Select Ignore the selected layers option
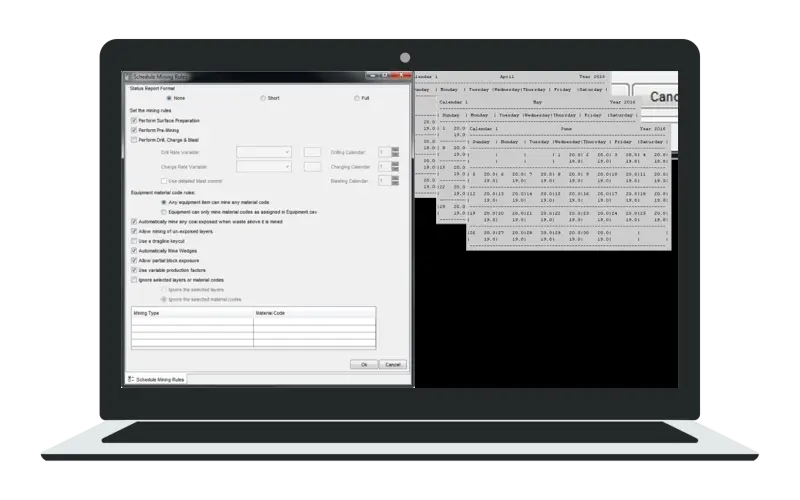The width and height of the screenshot is (800, 500). 164,290
